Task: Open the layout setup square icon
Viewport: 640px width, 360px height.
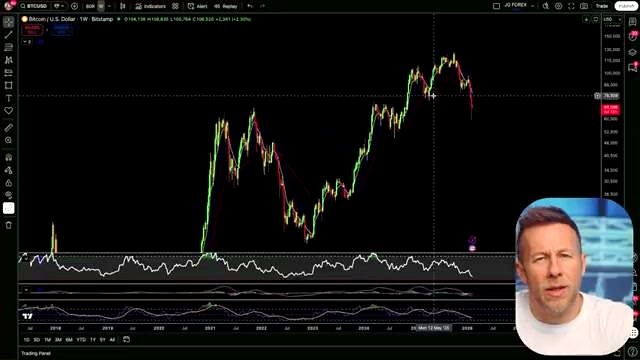Action: [x=496, y=6]
